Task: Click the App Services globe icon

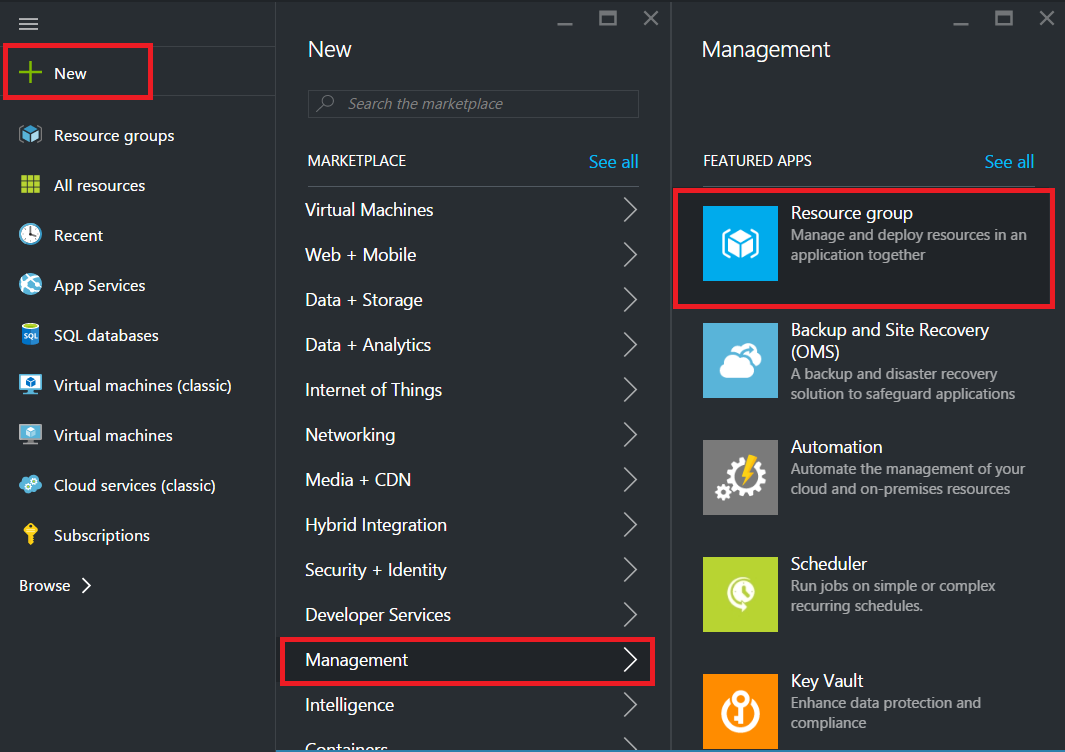Action: [30, 284]
